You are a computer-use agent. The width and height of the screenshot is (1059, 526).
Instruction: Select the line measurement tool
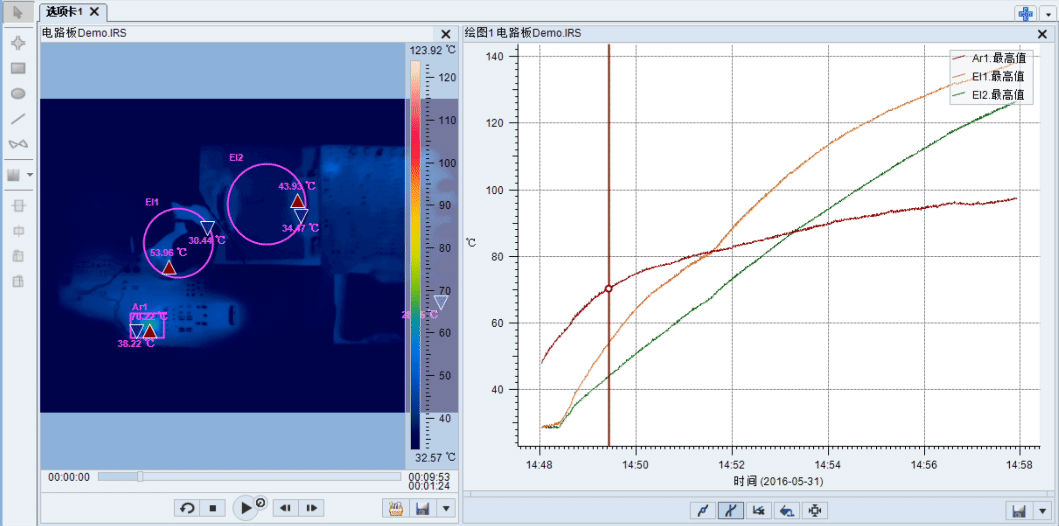point(18,119)
